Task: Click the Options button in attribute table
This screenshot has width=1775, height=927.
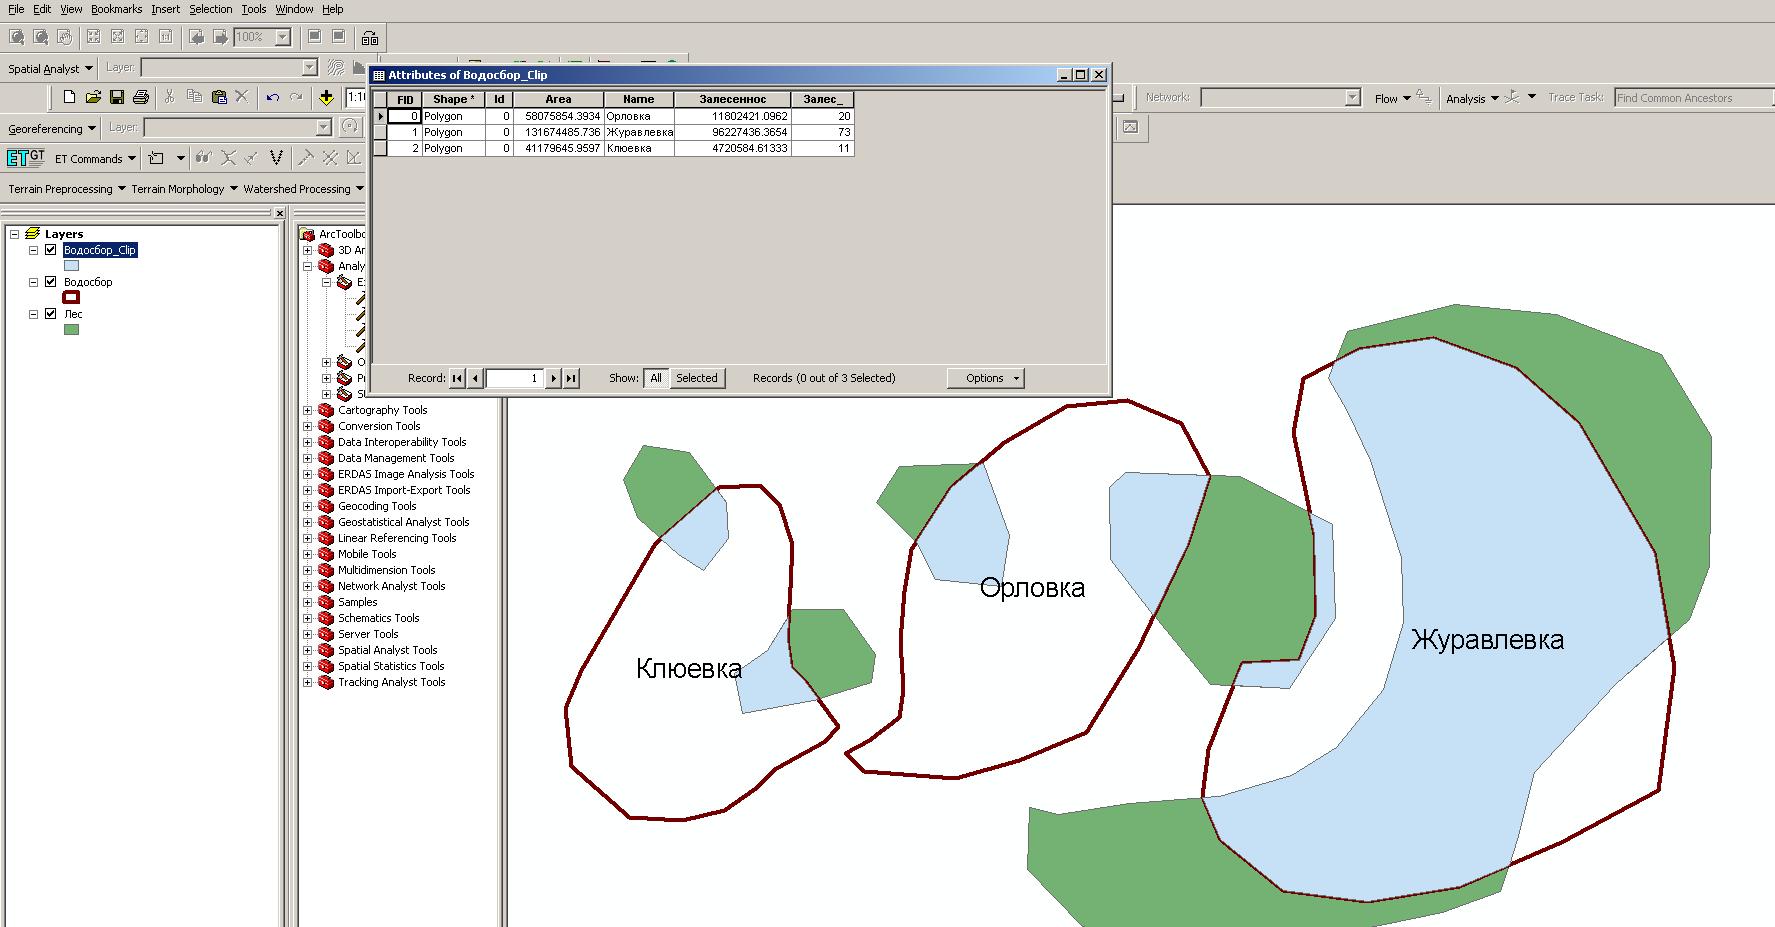Action: [x=985, y=378]
